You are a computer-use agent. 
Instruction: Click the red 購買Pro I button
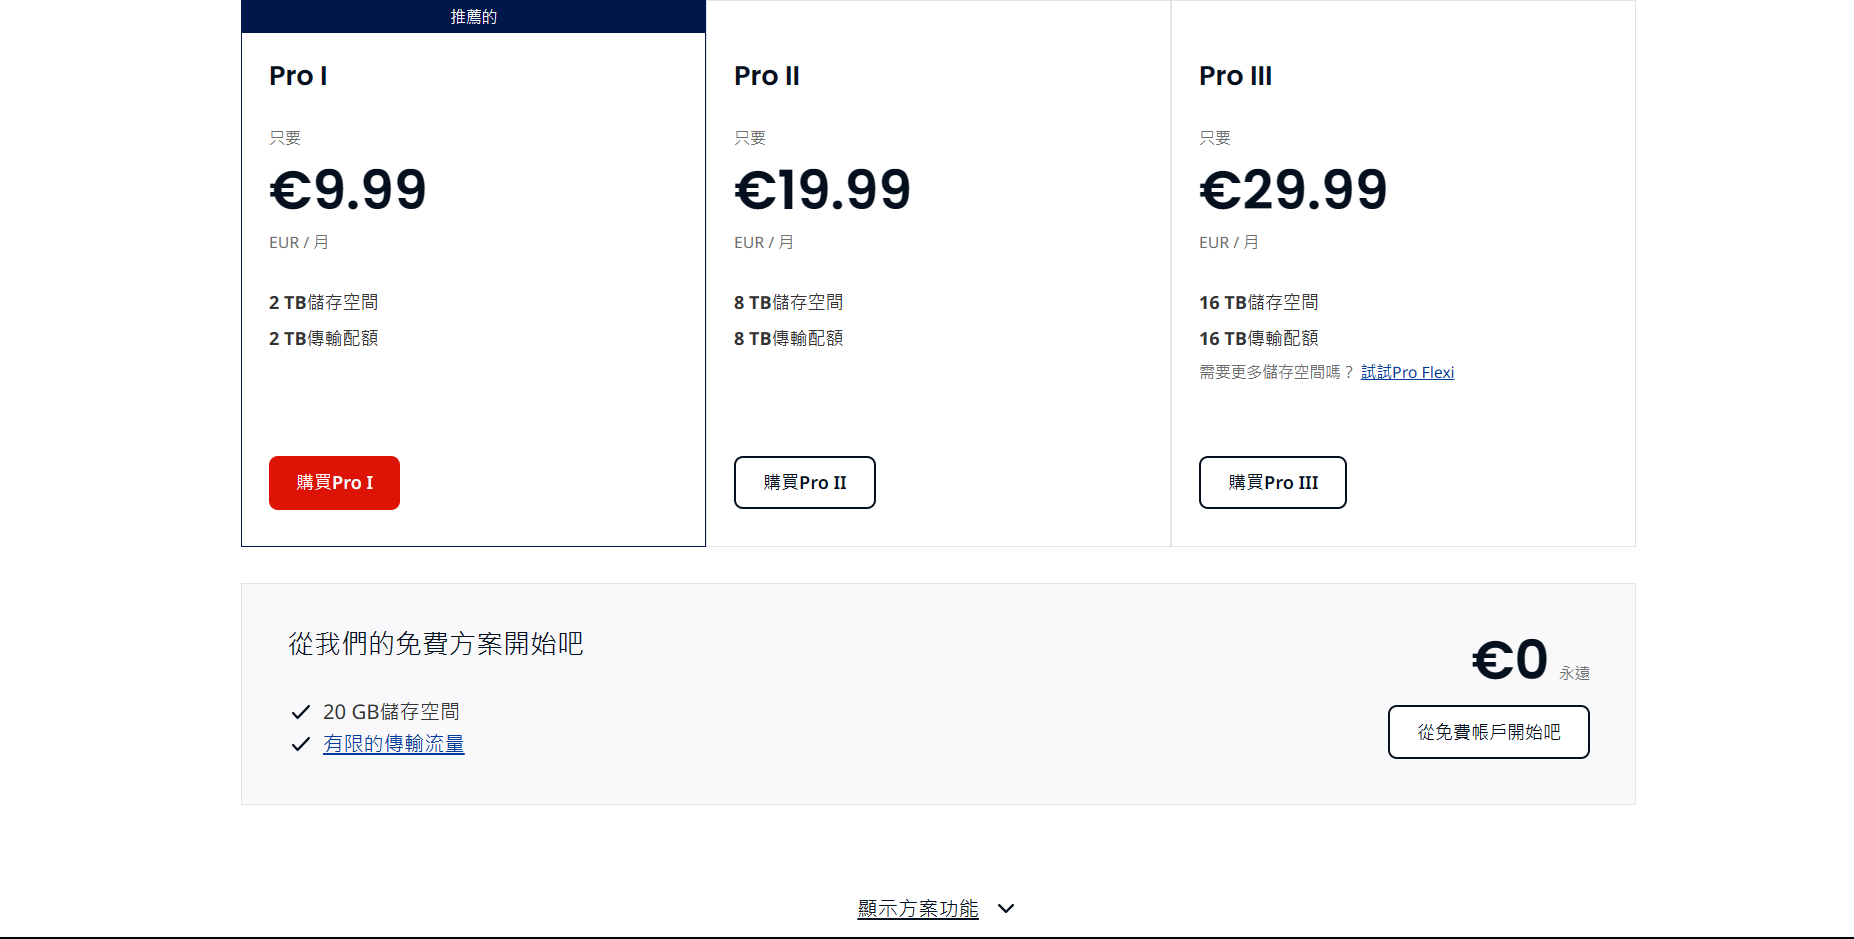point(334,483)
